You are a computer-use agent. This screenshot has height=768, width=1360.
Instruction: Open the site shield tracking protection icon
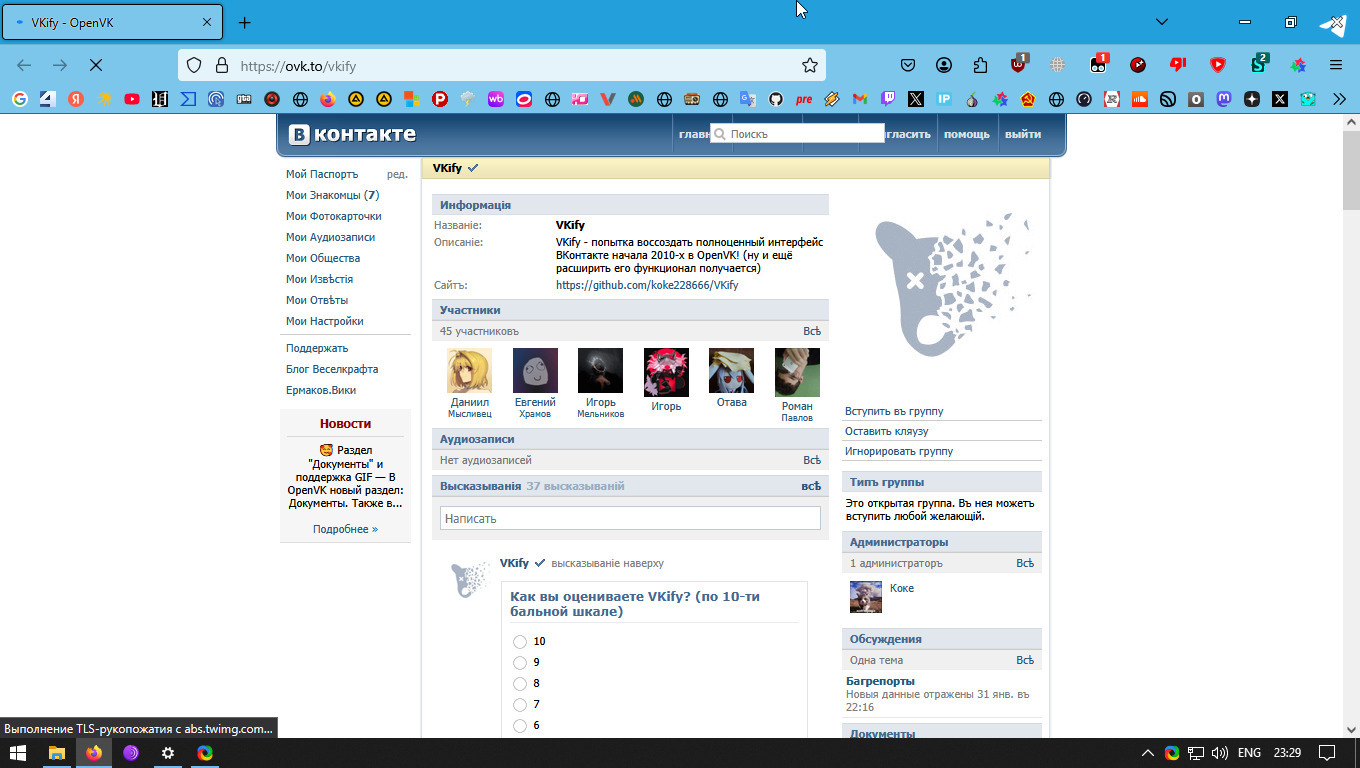(x=195, y=65)
